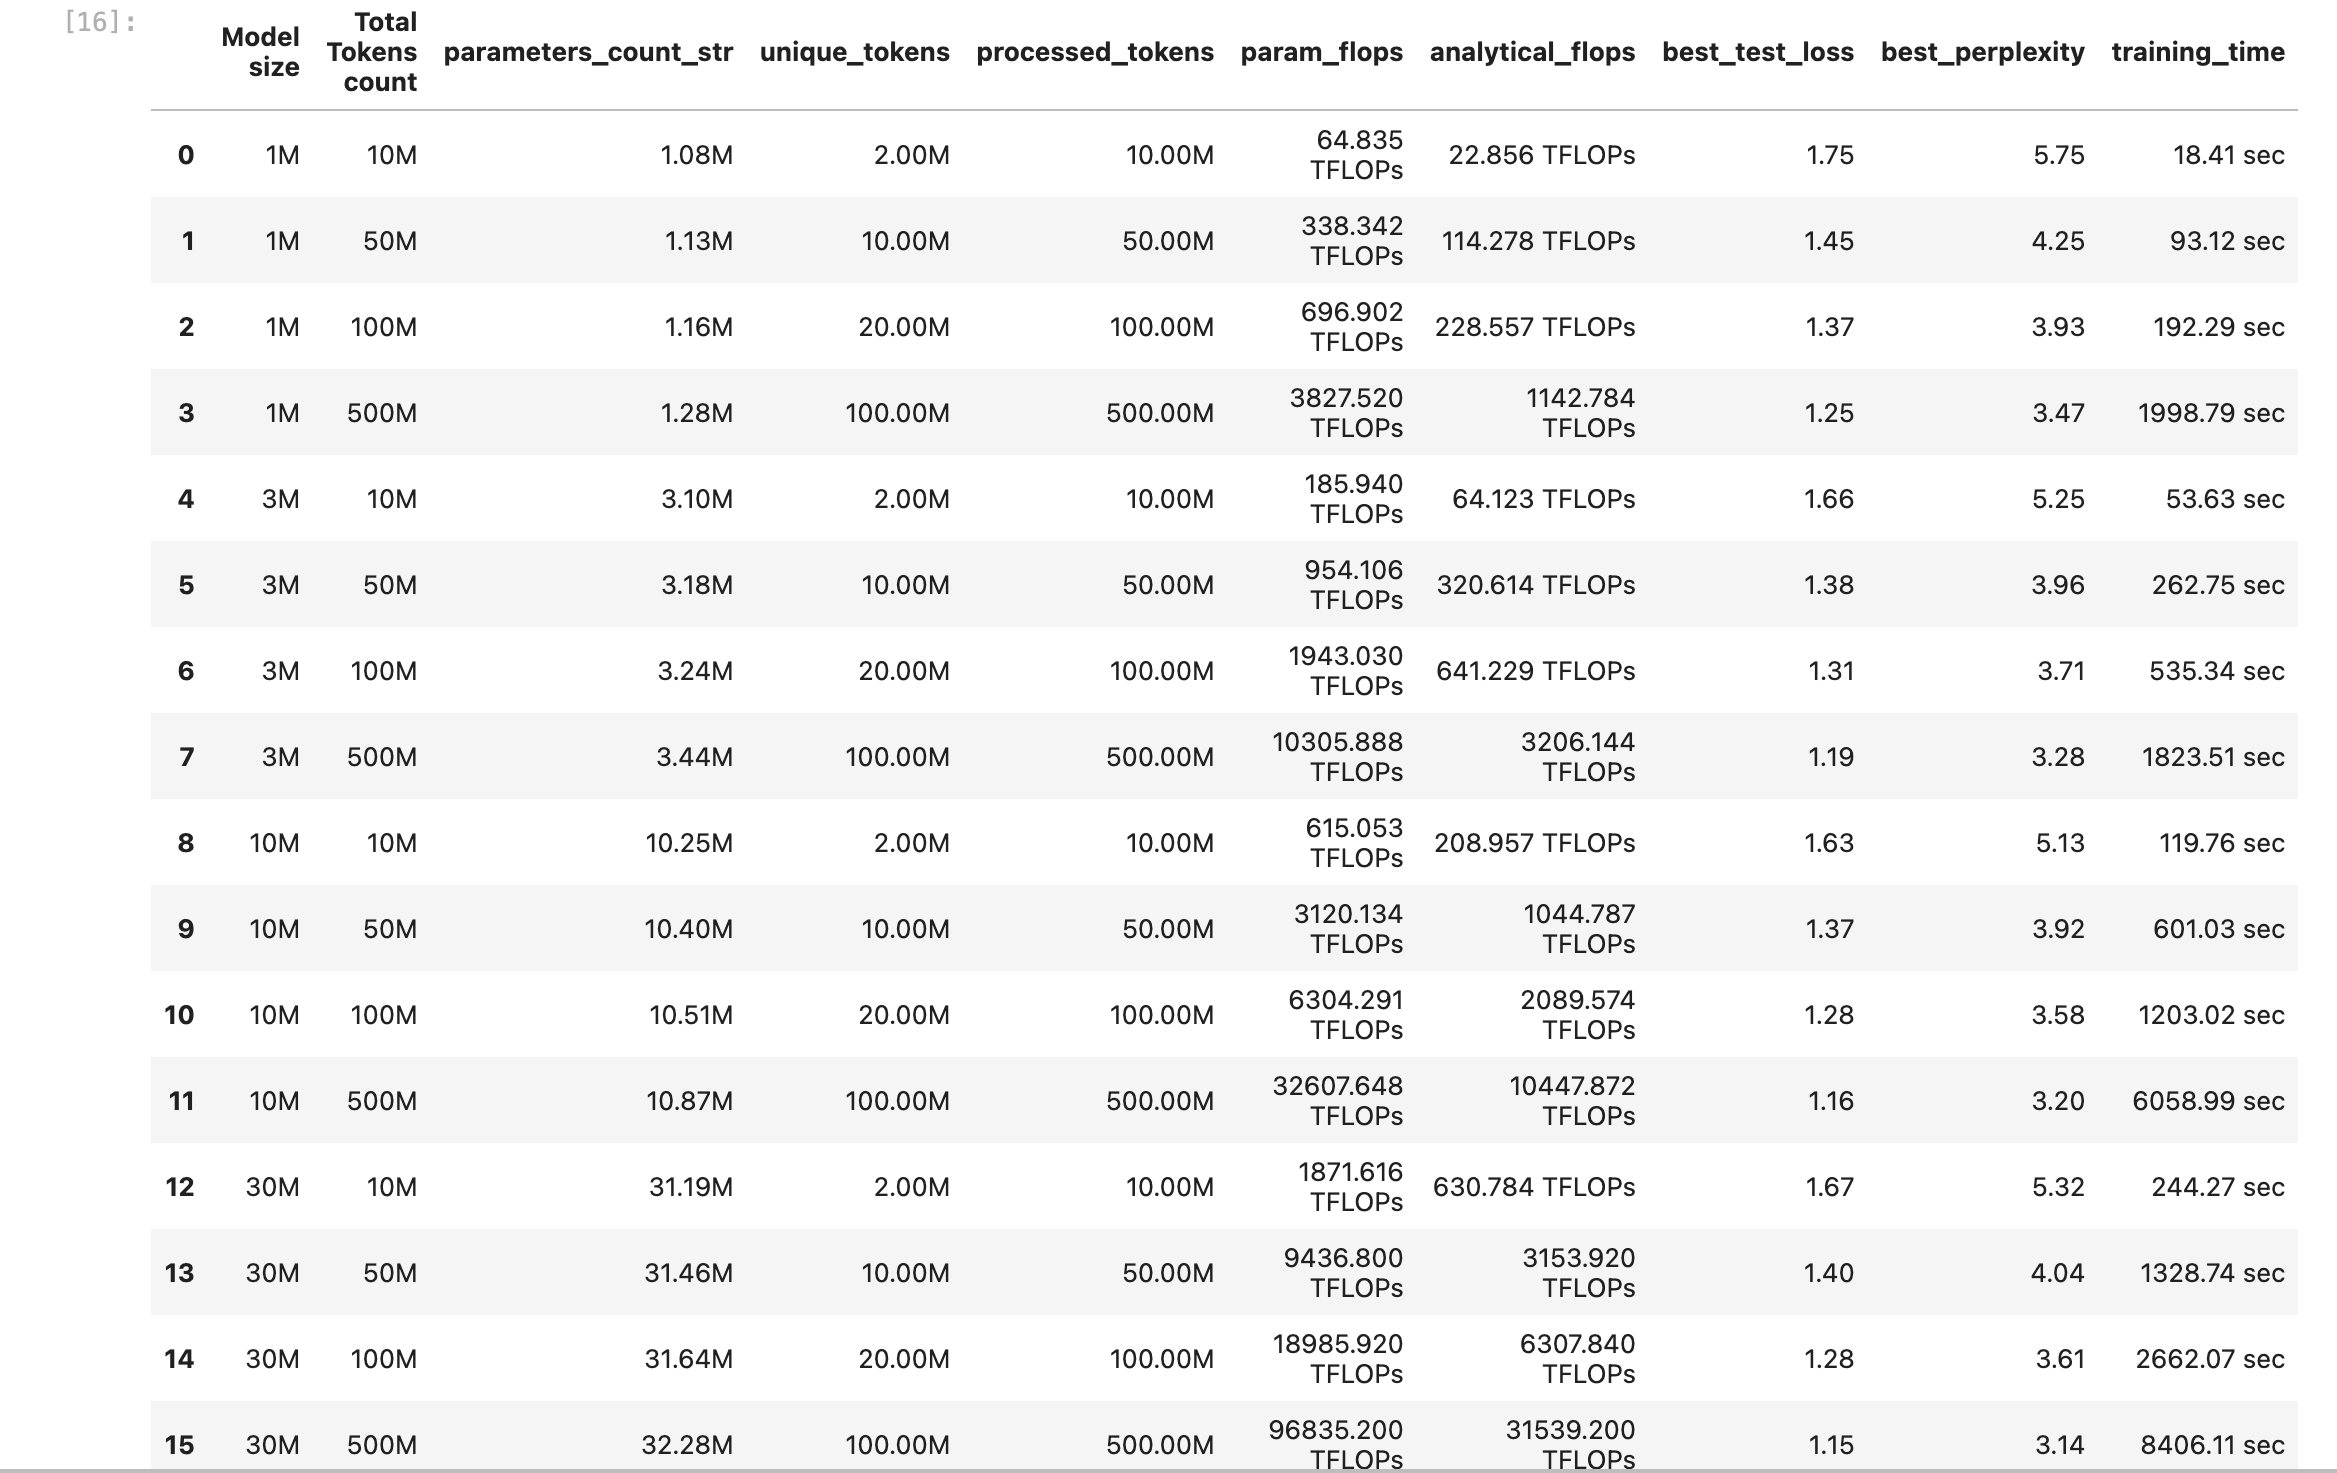
Task: Click the cell output prompt [16]:
Action: (x=100, y=22)
